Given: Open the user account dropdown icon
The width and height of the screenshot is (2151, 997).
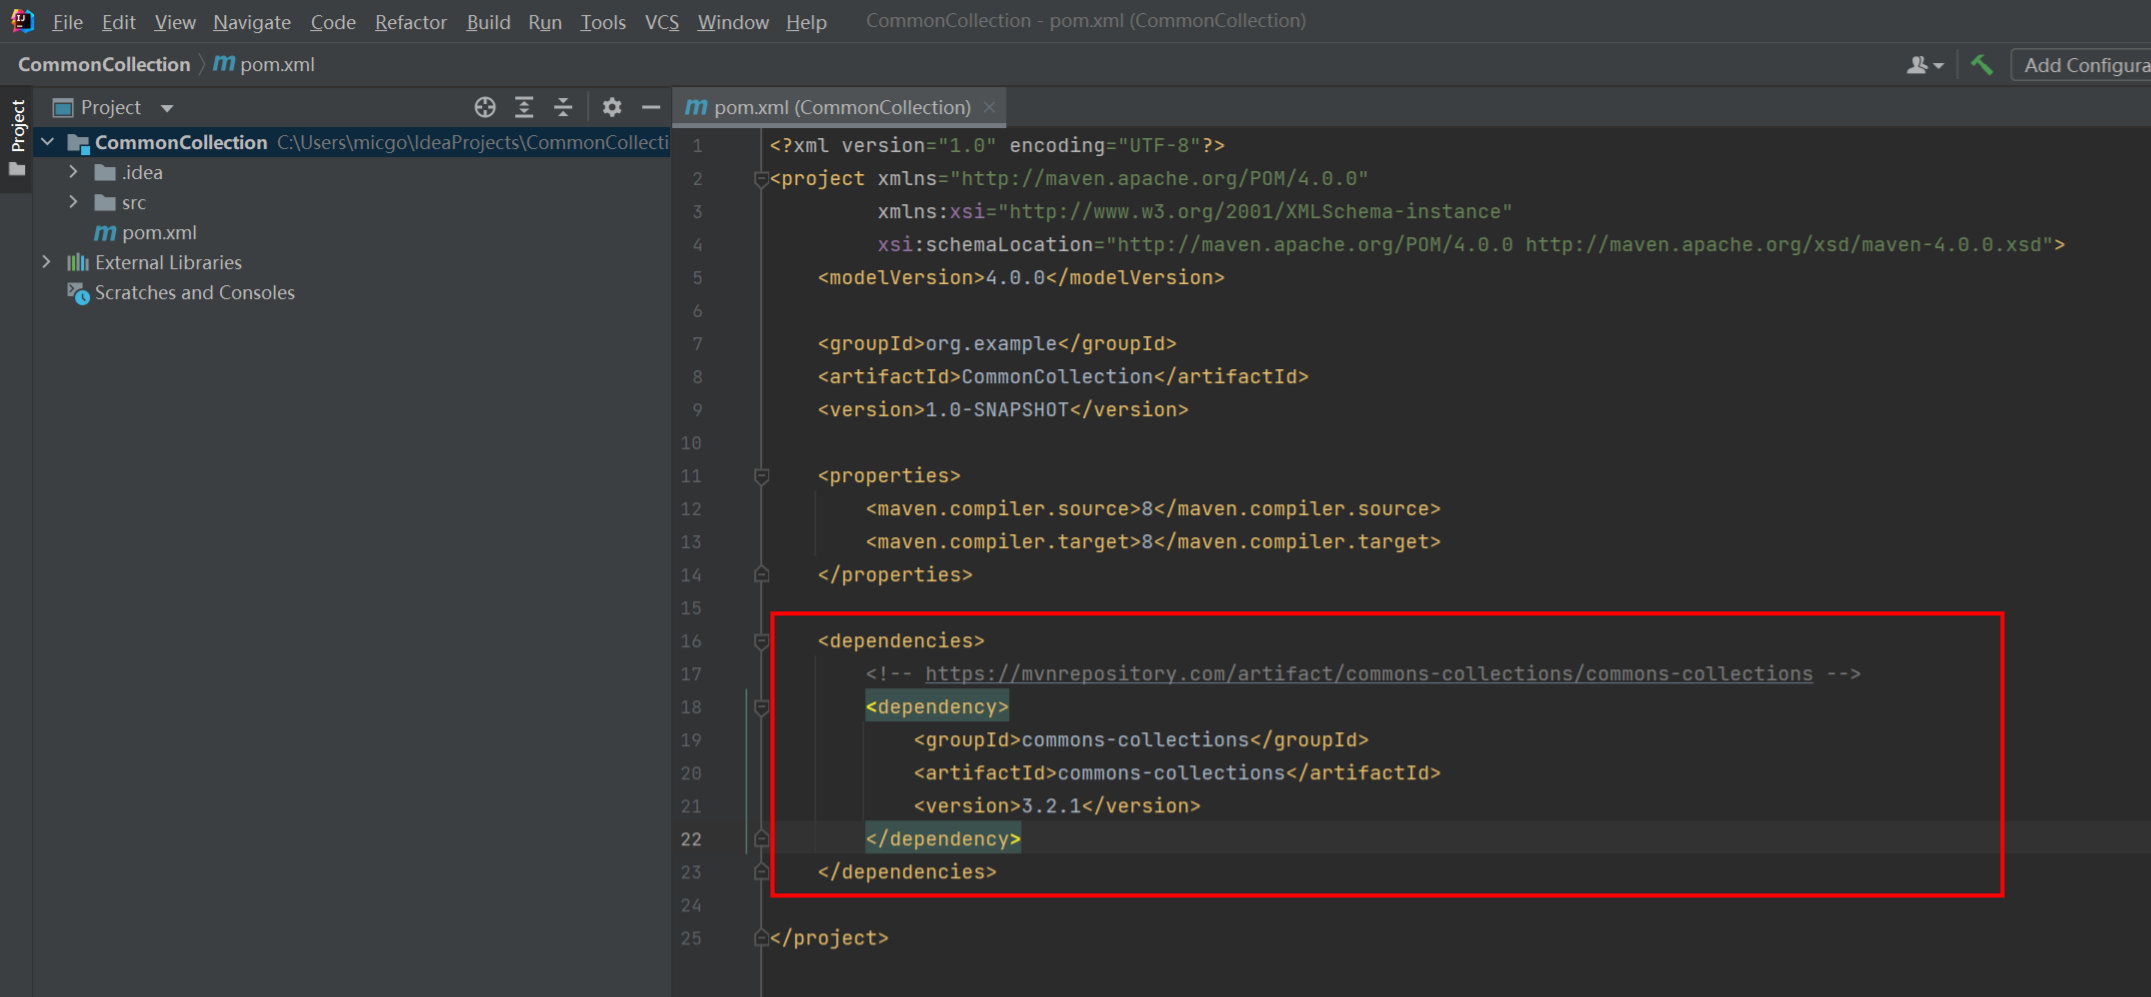Looking at the screenshot, I should 1925,65.
